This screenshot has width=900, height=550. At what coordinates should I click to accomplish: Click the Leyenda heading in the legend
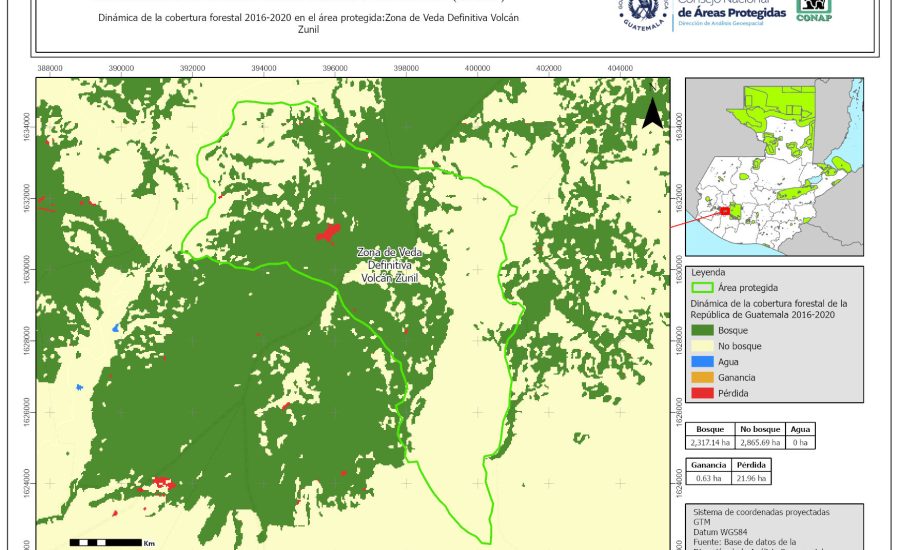pos(709,271)
